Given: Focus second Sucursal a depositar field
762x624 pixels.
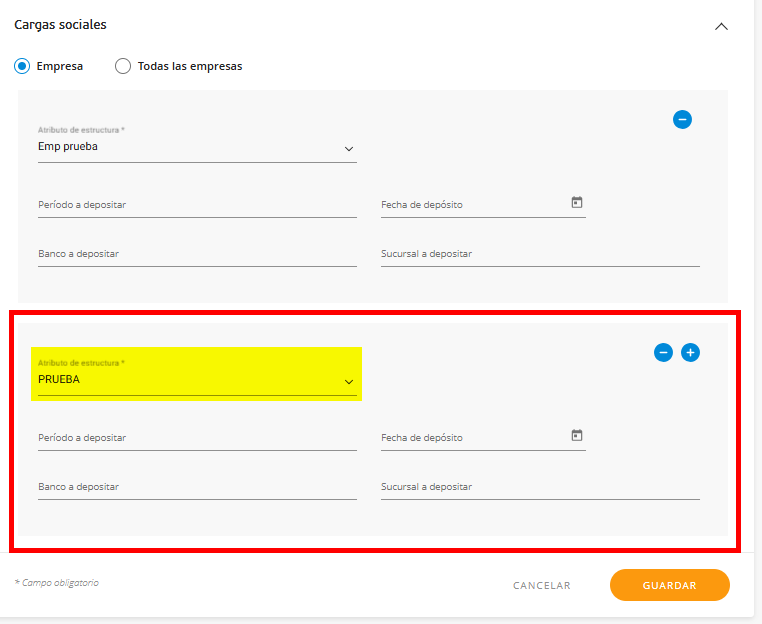Looking at the screenshot, I should [x=540, y=487].
